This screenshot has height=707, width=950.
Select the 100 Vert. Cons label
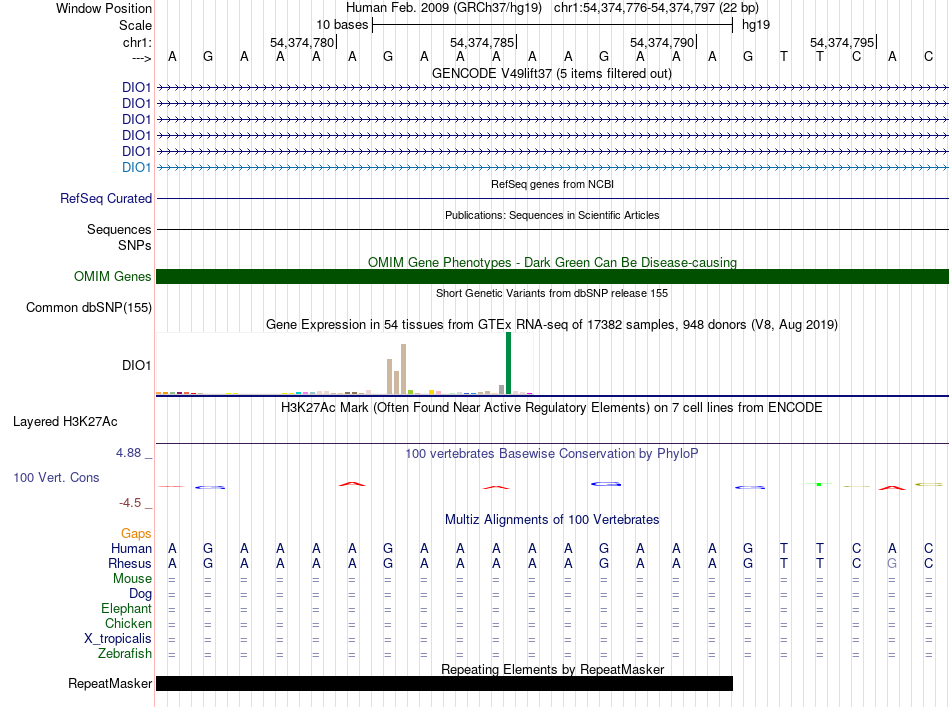pyautogui.click(x=56, y=478)
